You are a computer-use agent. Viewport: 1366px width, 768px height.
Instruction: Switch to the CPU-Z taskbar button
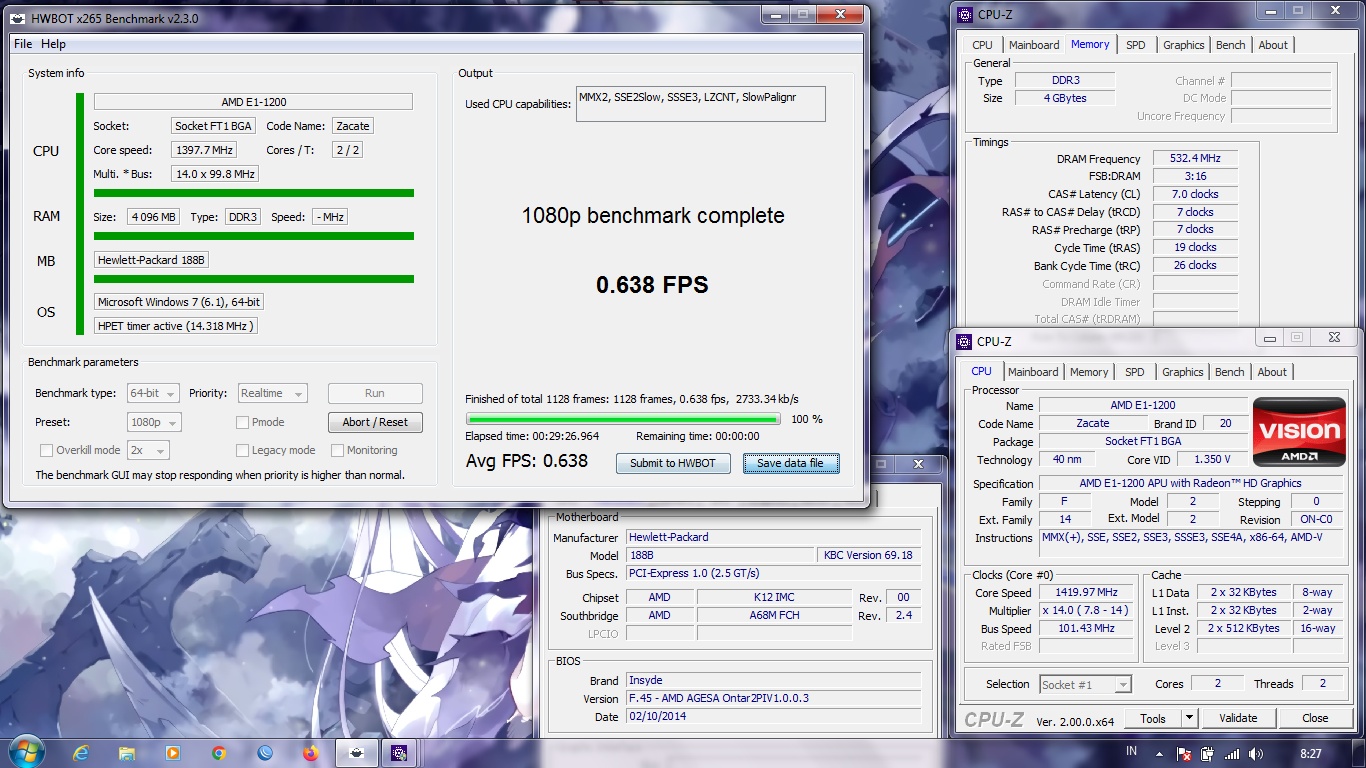pyautogui.click(x=401, y=753)
